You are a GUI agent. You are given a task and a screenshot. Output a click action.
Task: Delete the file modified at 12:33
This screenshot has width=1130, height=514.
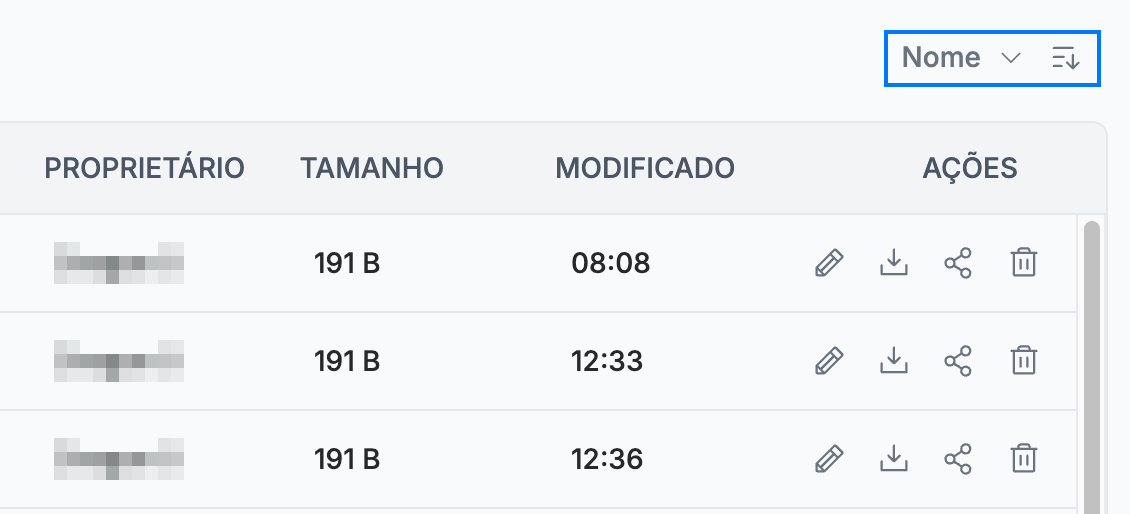[1023, 360]
